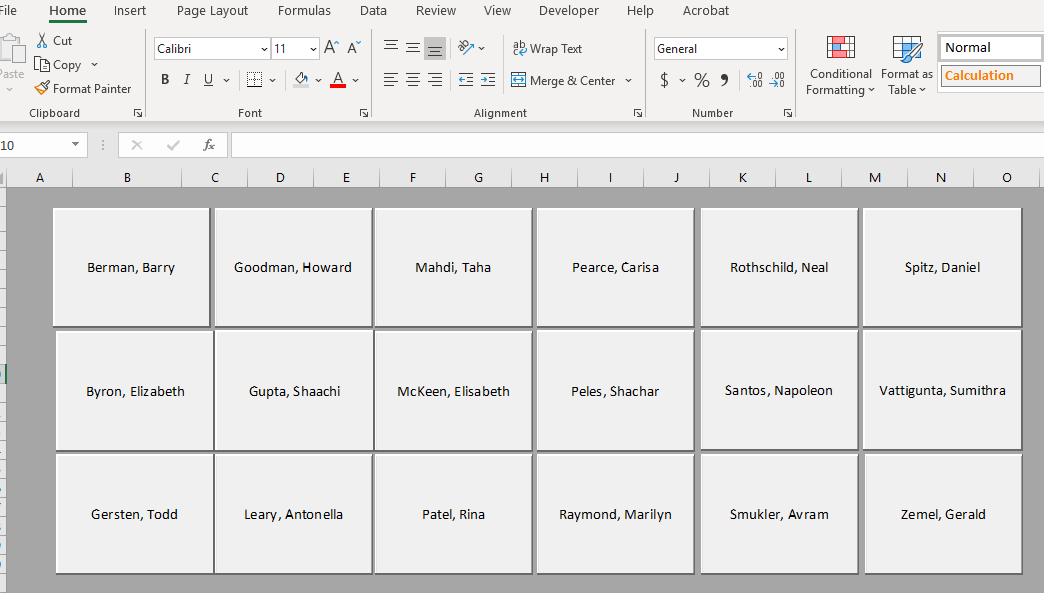The height and width of the screenshot is (593, 1044).
Task: Click the Cut scissors icon
Action: coord(42,41)
